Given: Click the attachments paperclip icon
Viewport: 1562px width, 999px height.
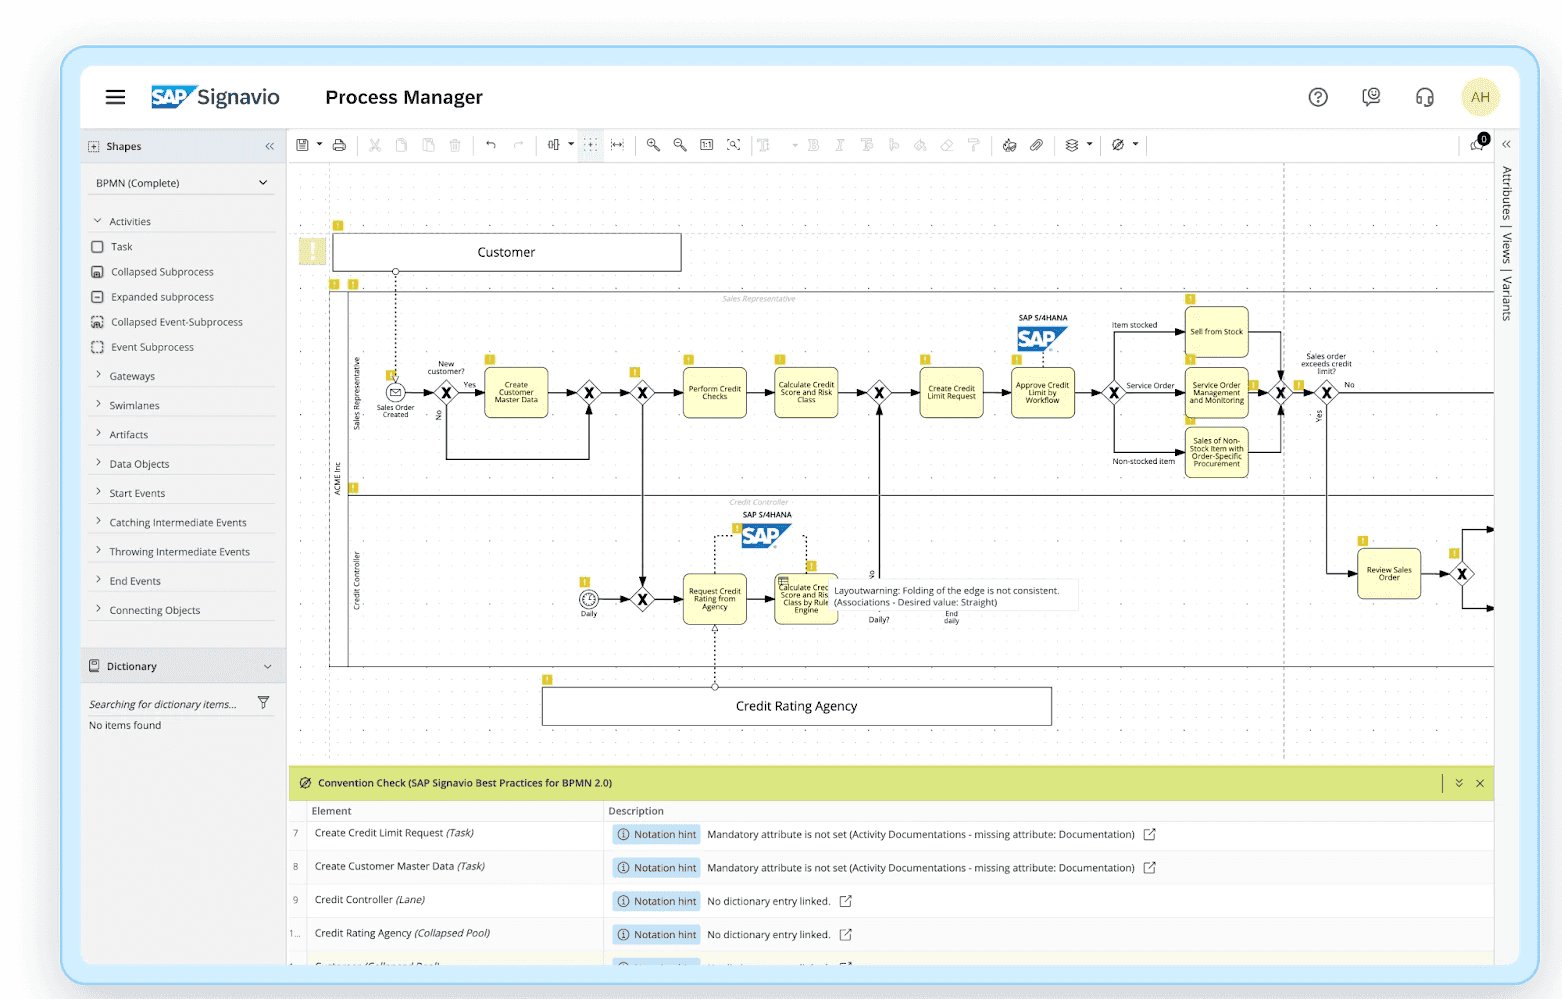Looking at the screenshot, I should tap(1037, 145).
